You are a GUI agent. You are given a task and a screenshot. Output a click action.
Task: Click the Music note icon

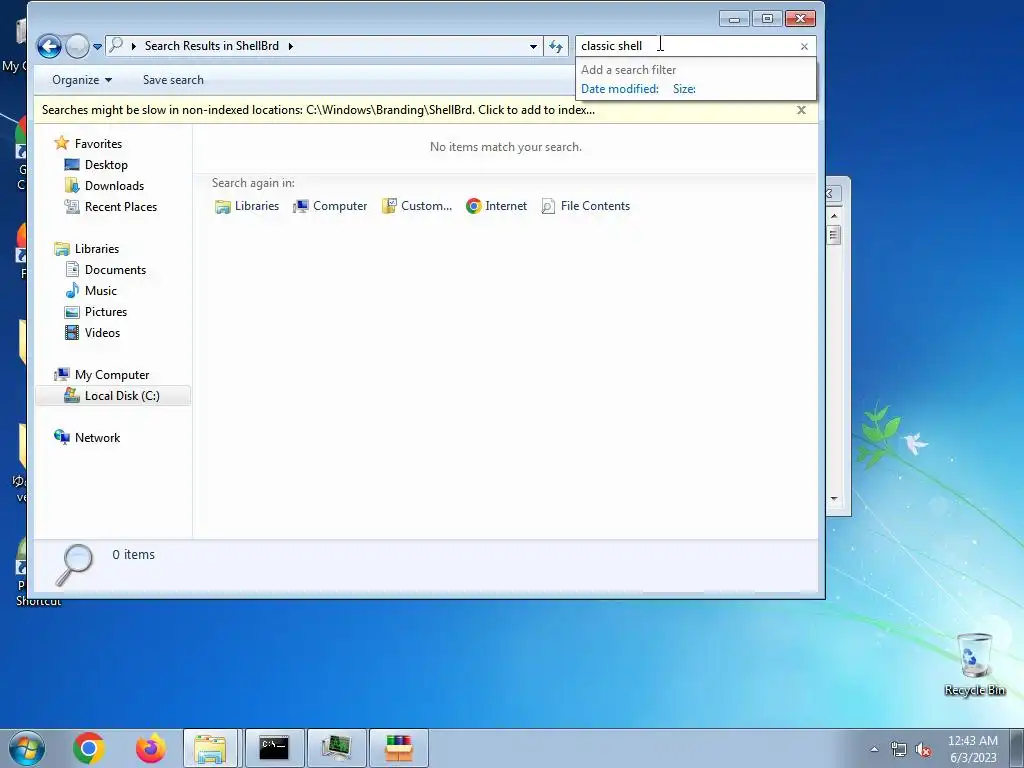pos(72,291)
